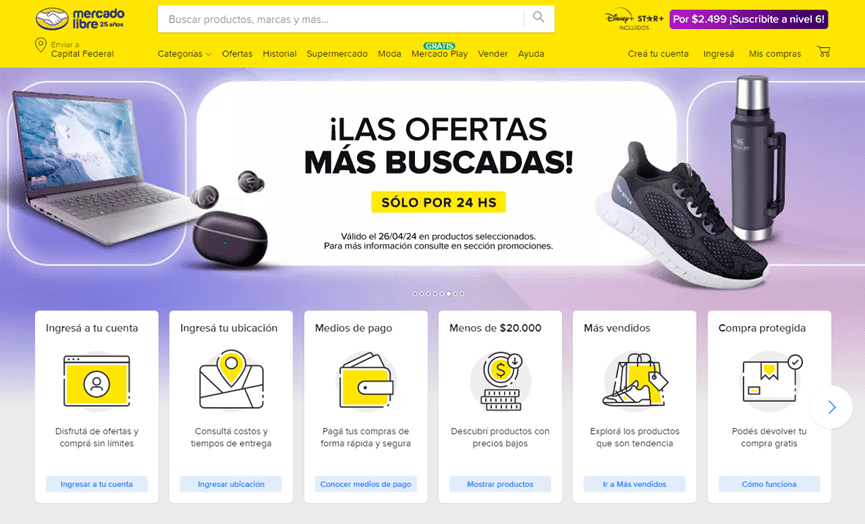
Task: Advance cards with the right arrow chevron
Action: coord(831,407)
